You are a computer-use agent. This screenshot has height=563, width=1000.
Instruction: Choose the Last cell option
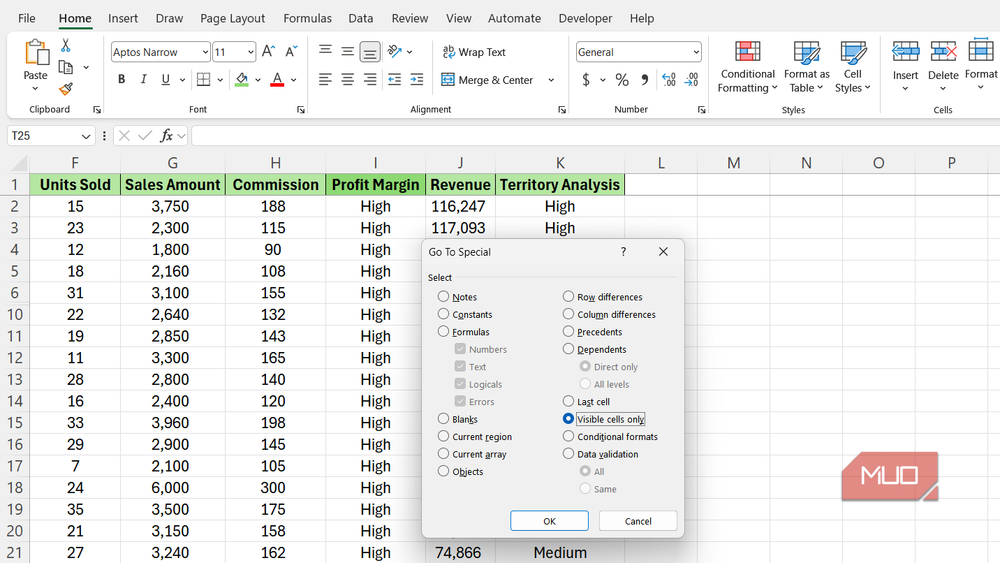pos(568,401)
